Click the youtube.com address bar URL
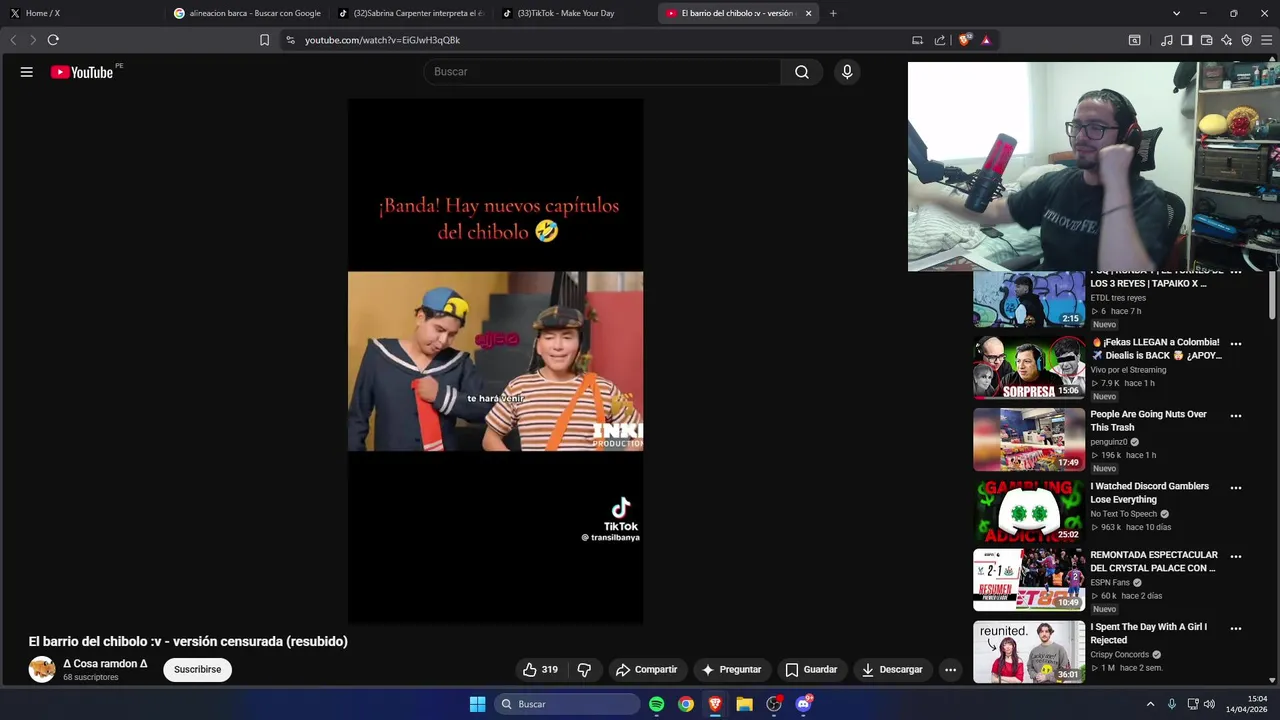 [x=382, y=40]
